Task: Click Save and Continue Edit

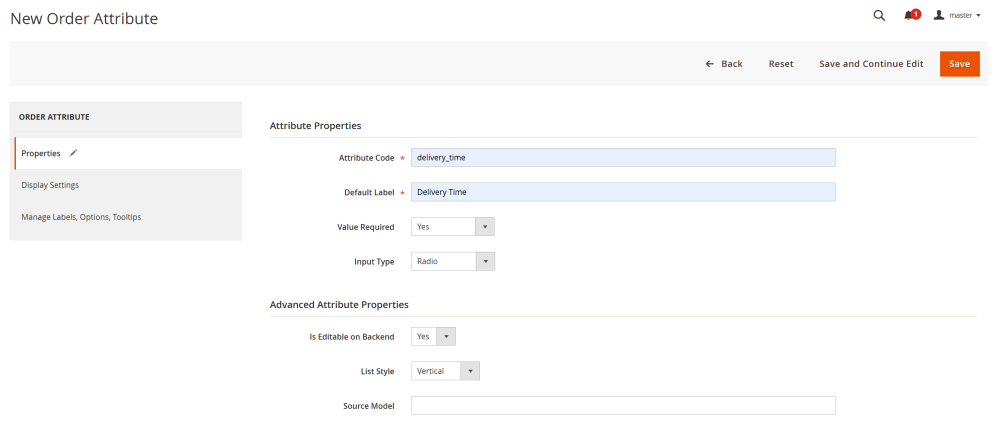Action: pyautogui.click(x=871, y=64)
